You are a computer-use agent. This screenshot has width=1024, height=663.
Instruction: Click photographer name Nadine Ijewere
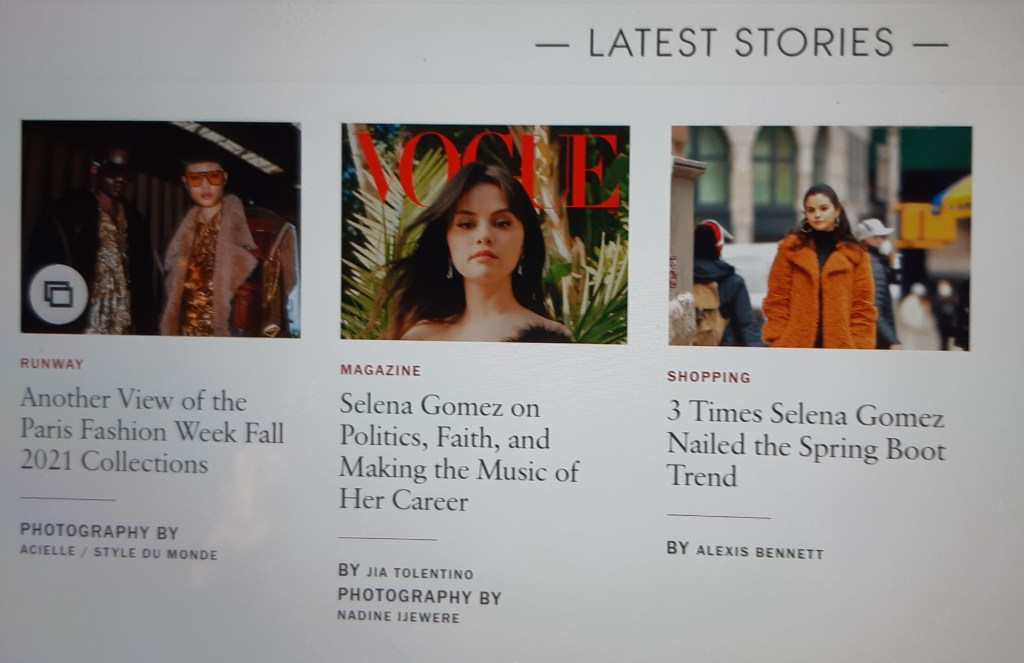click(398, 616)
